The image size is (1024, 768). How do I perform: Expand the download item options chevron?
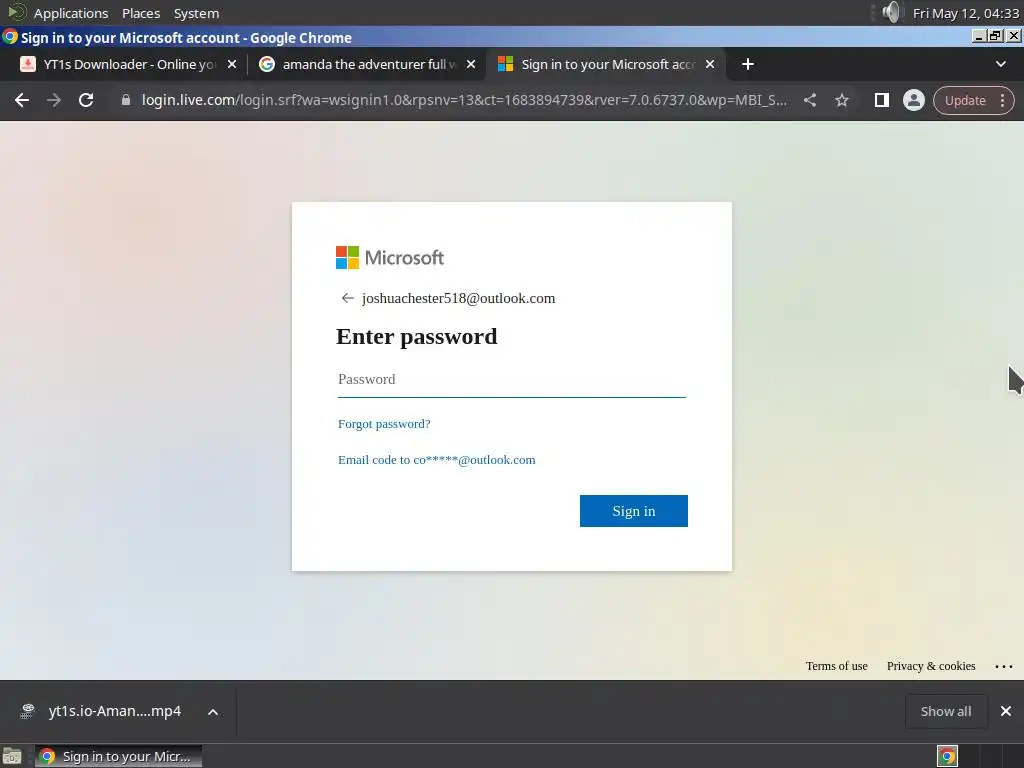(x=213, y=712)
